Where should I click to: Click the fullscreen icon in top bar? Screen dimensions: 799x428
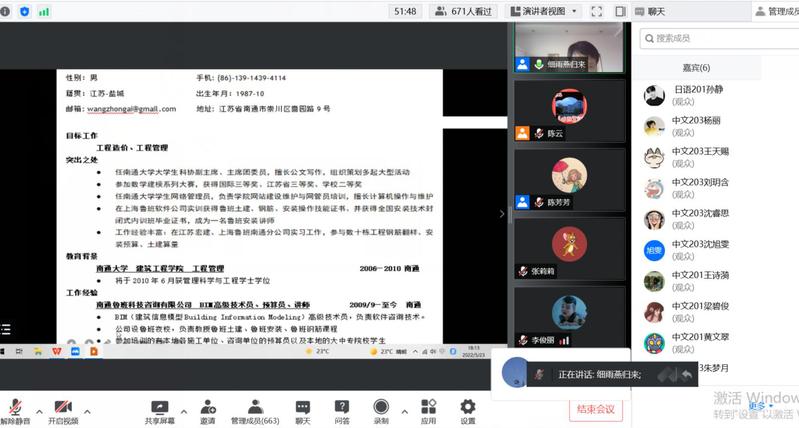(x=597, y=11)
